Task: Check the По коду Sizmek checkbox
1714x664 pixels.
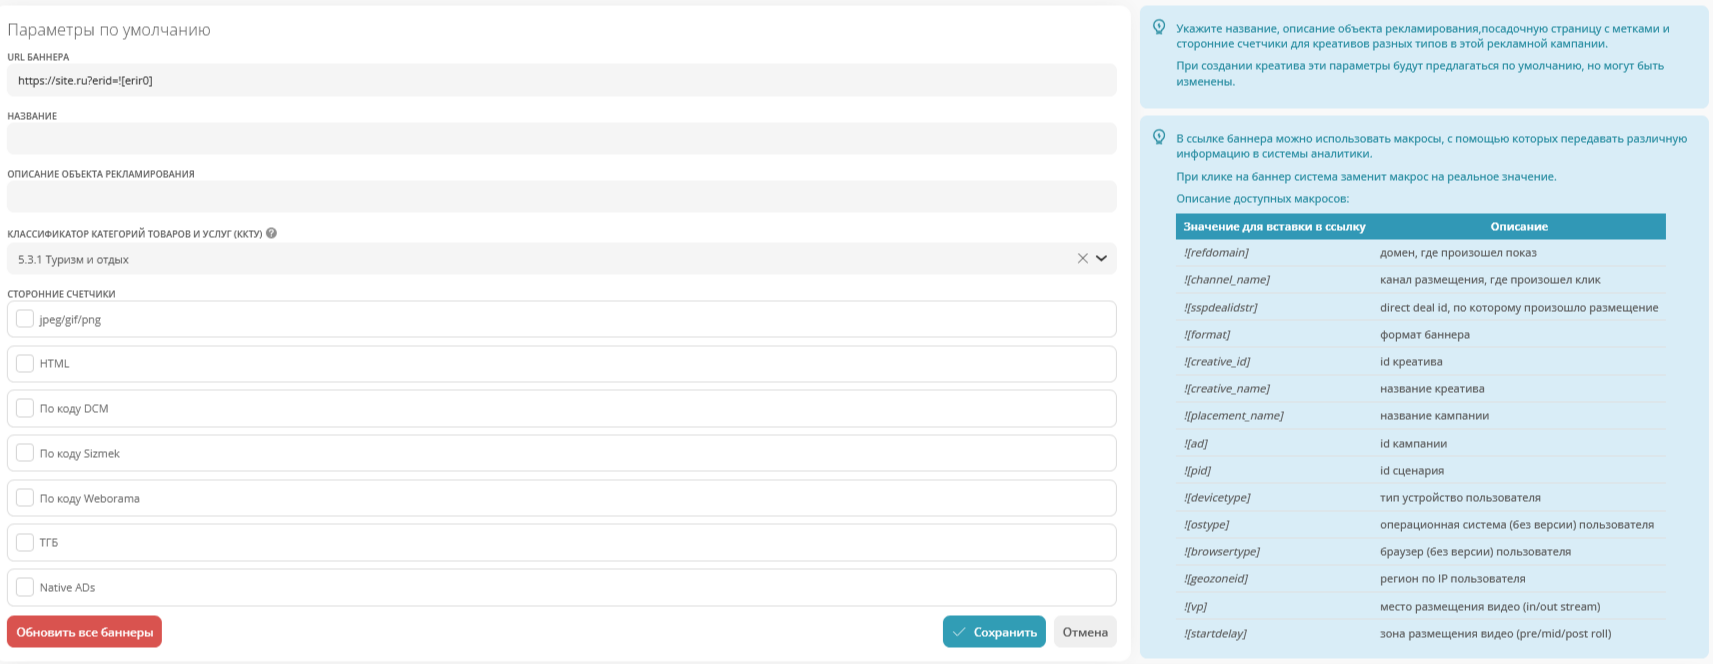Action: click(x=25, y=453)
